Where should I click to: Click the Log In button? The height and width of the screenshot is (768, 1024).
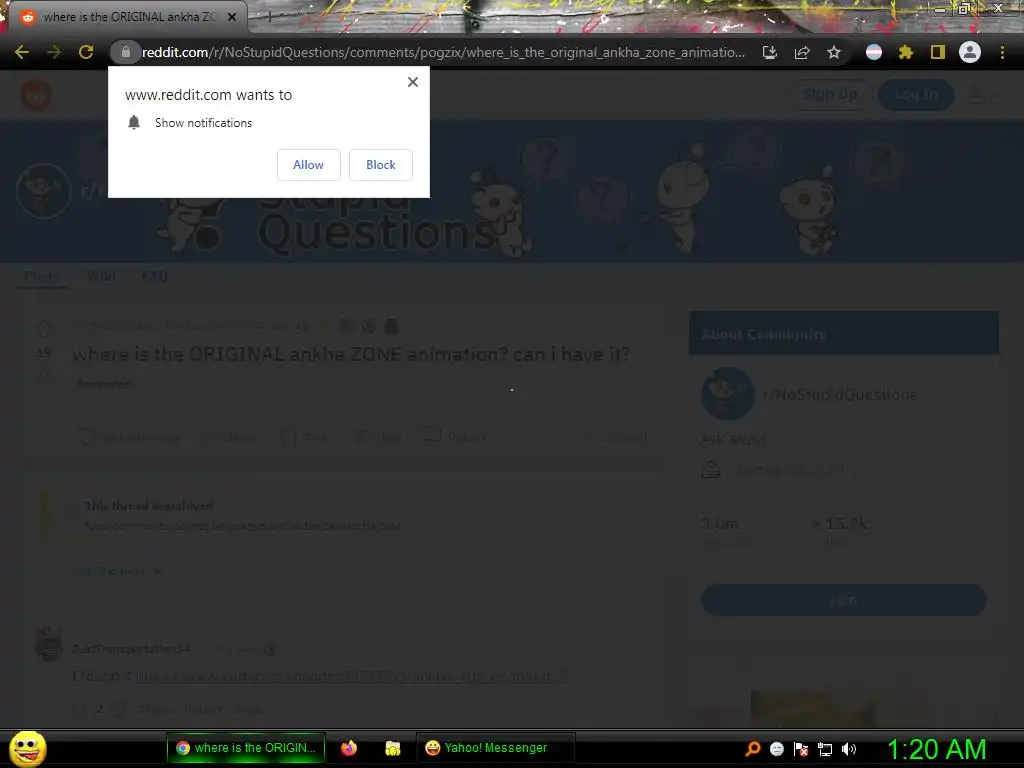(916, 95)
